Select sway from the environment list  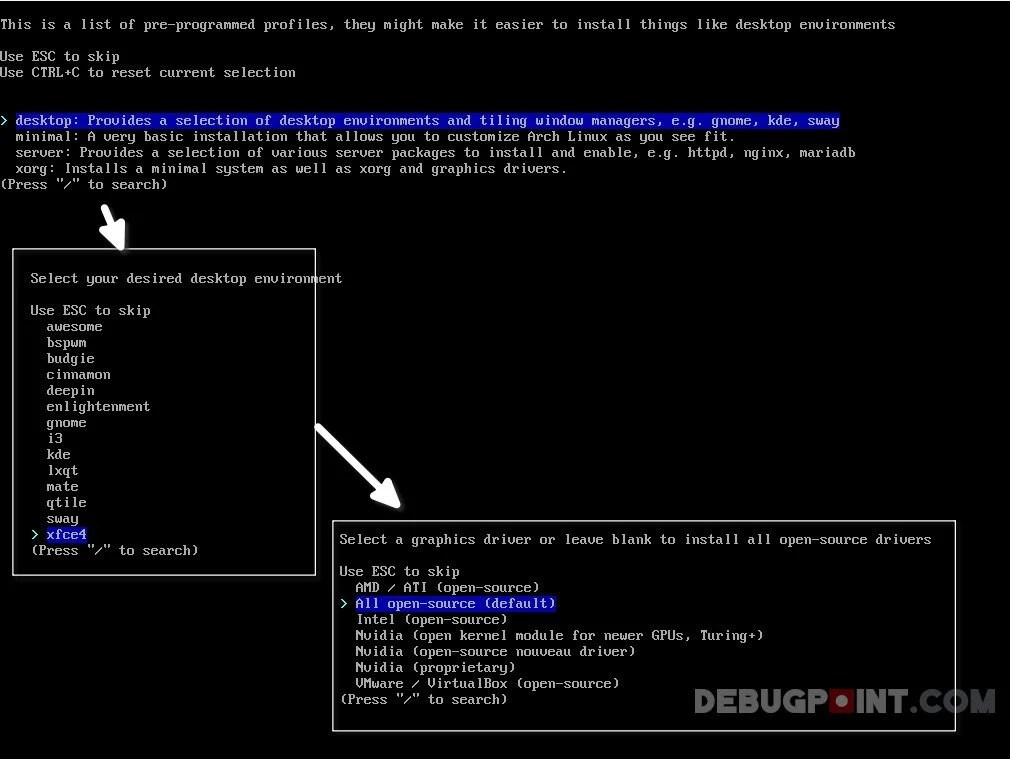click(x=62, y=518)
